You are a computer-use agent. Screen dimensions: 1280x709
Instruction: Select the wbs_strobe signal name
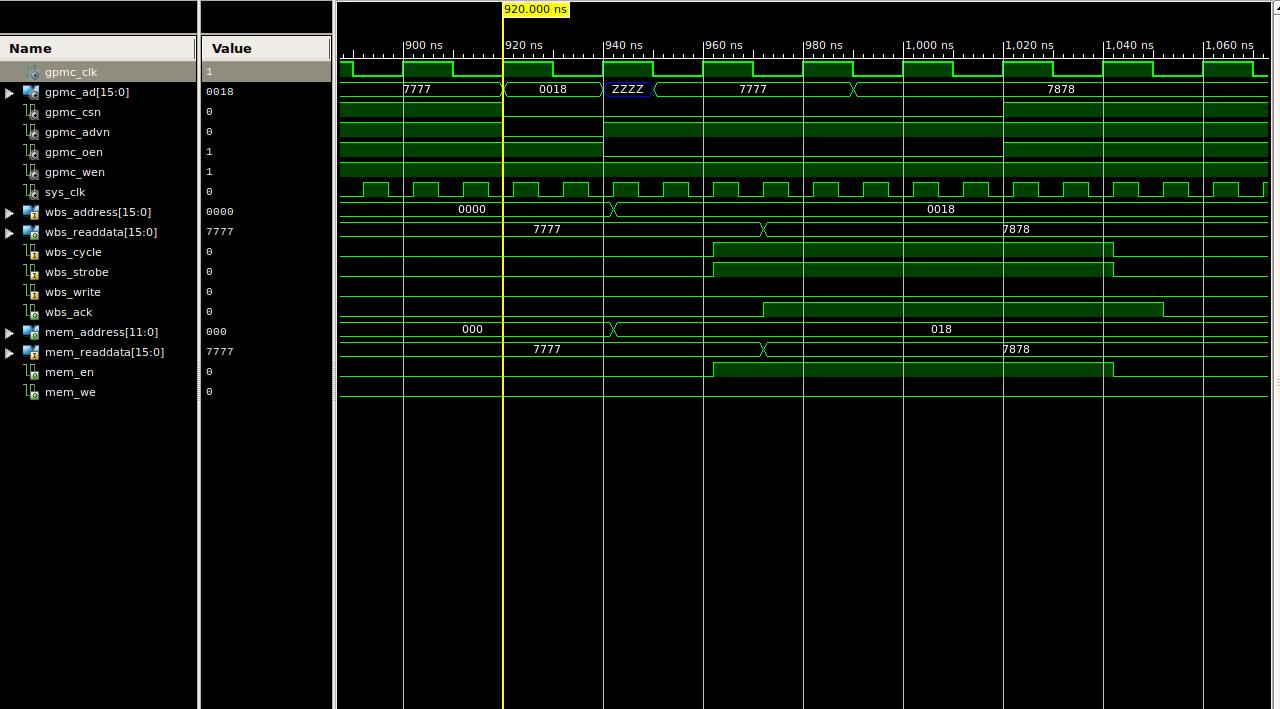(77, 272)
